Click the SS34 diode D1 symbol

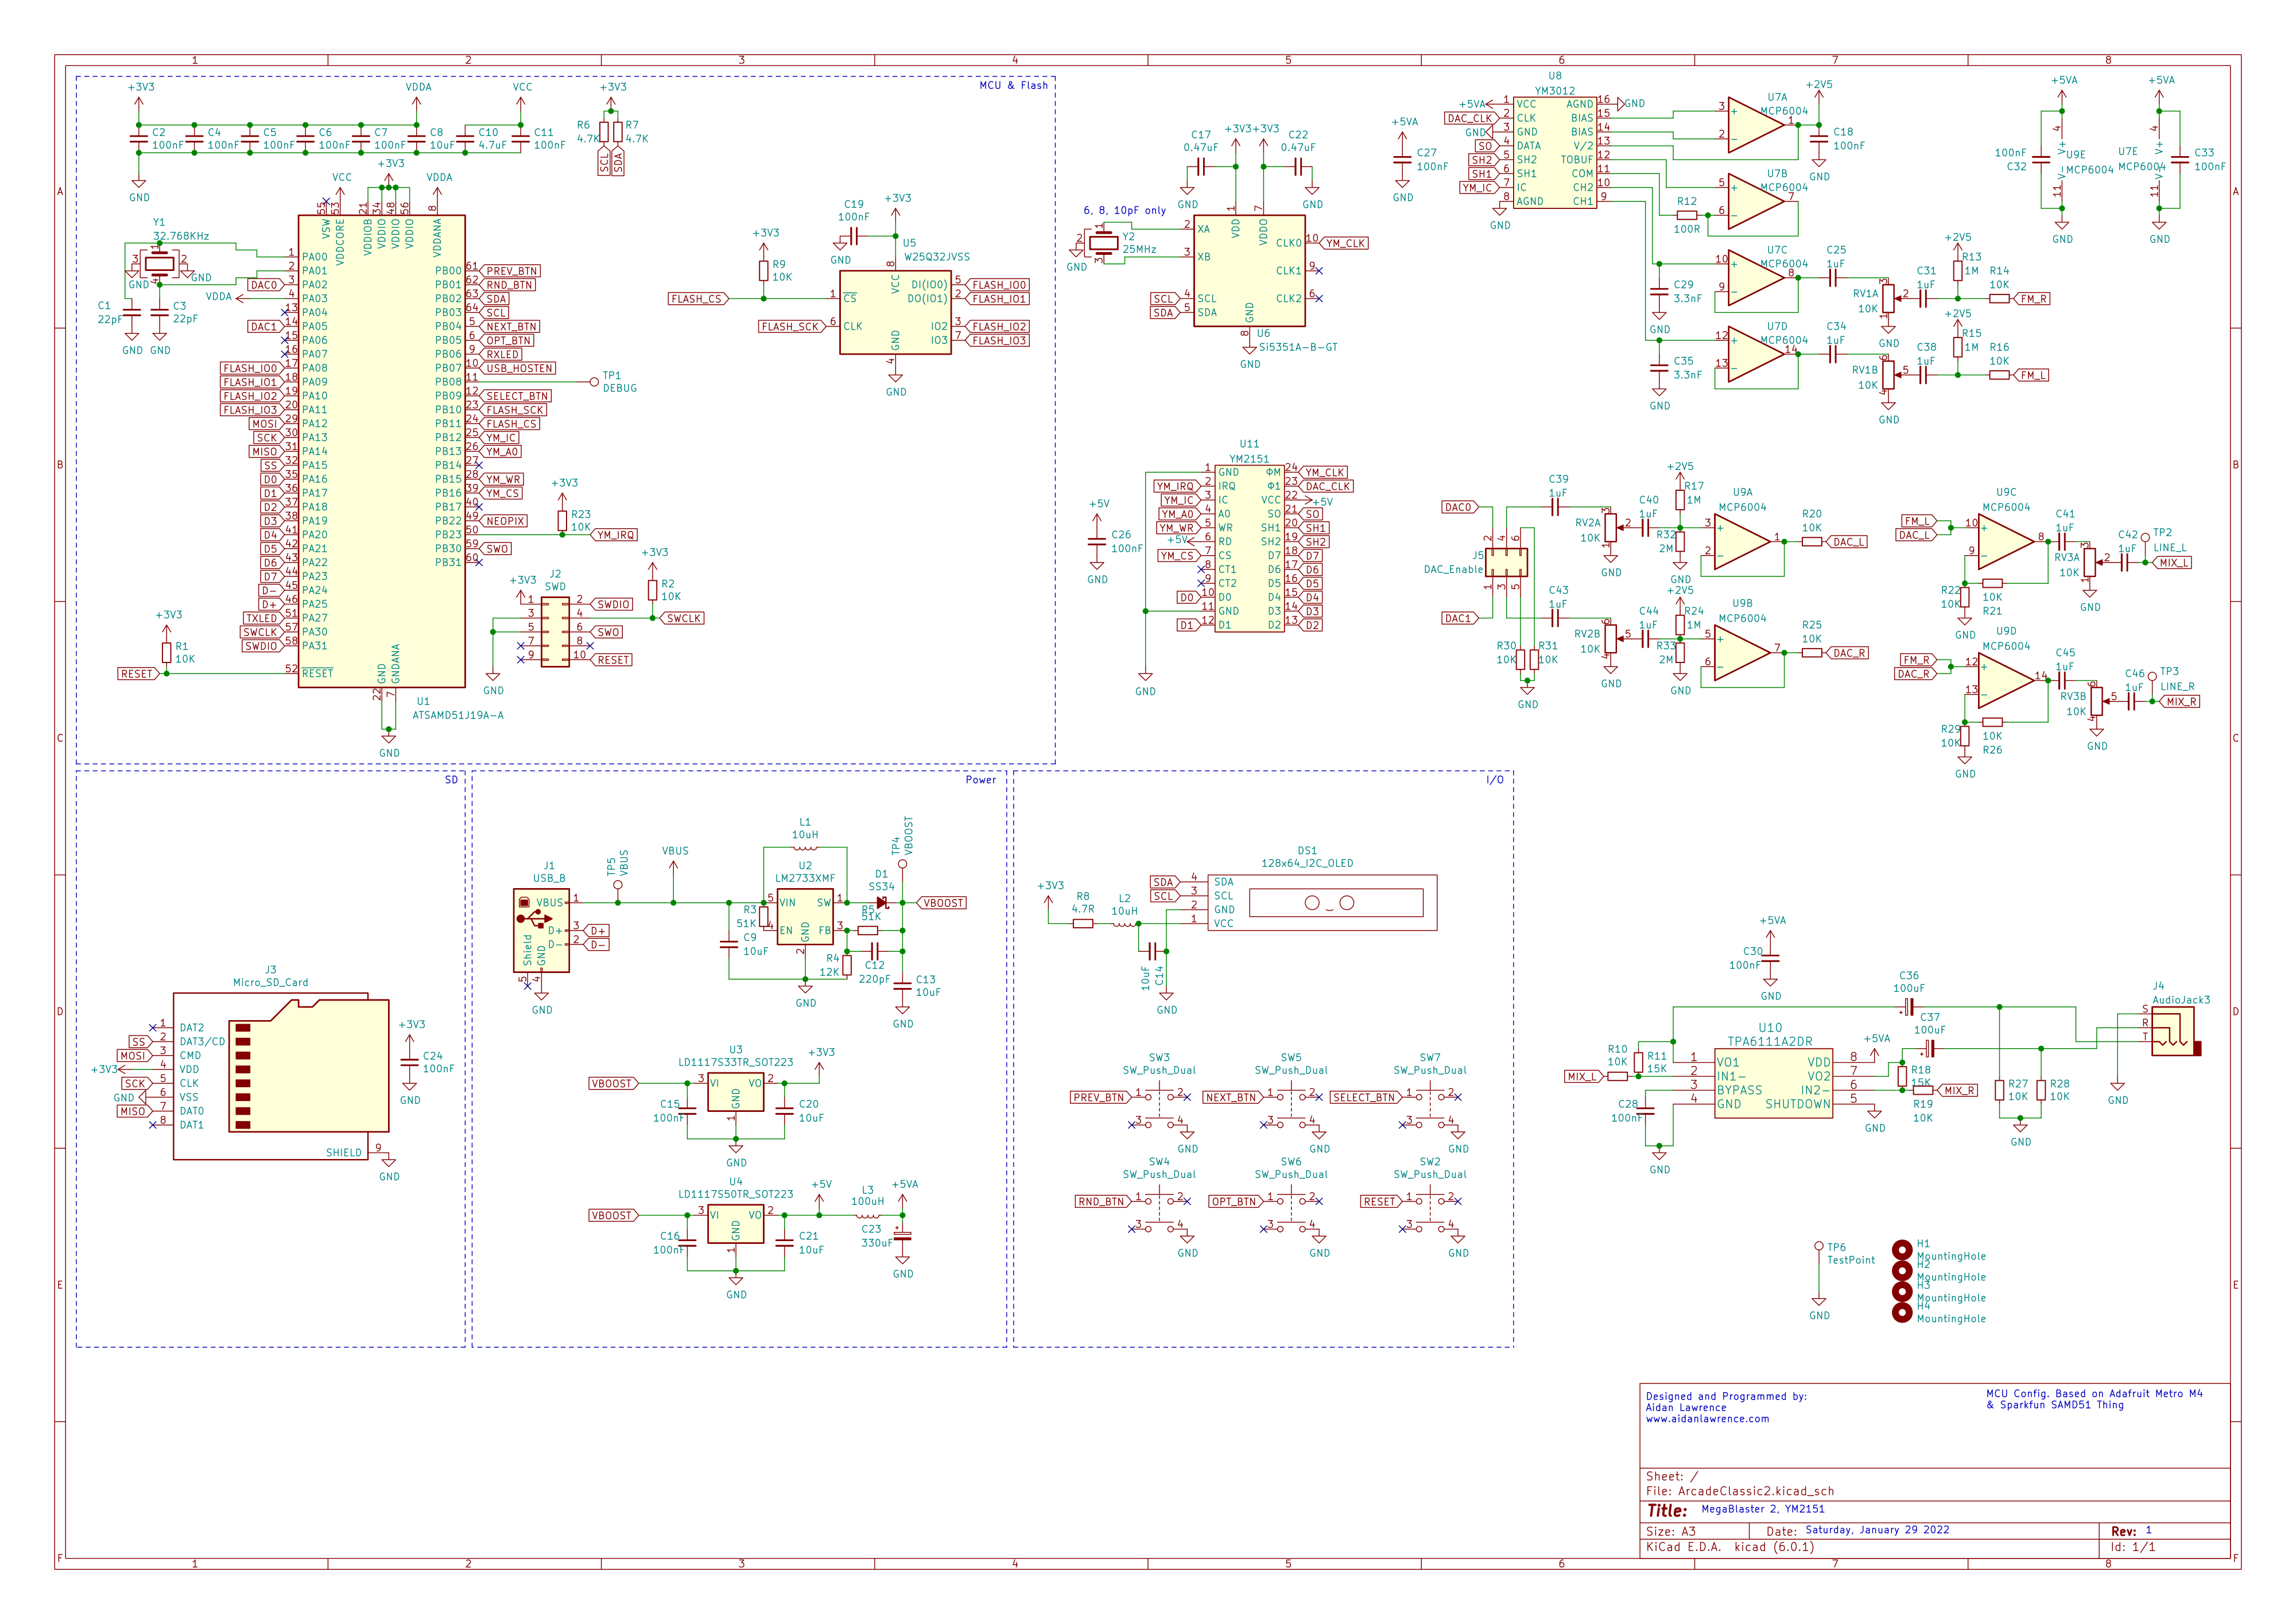pyautogui.click(x=881, y=902)
